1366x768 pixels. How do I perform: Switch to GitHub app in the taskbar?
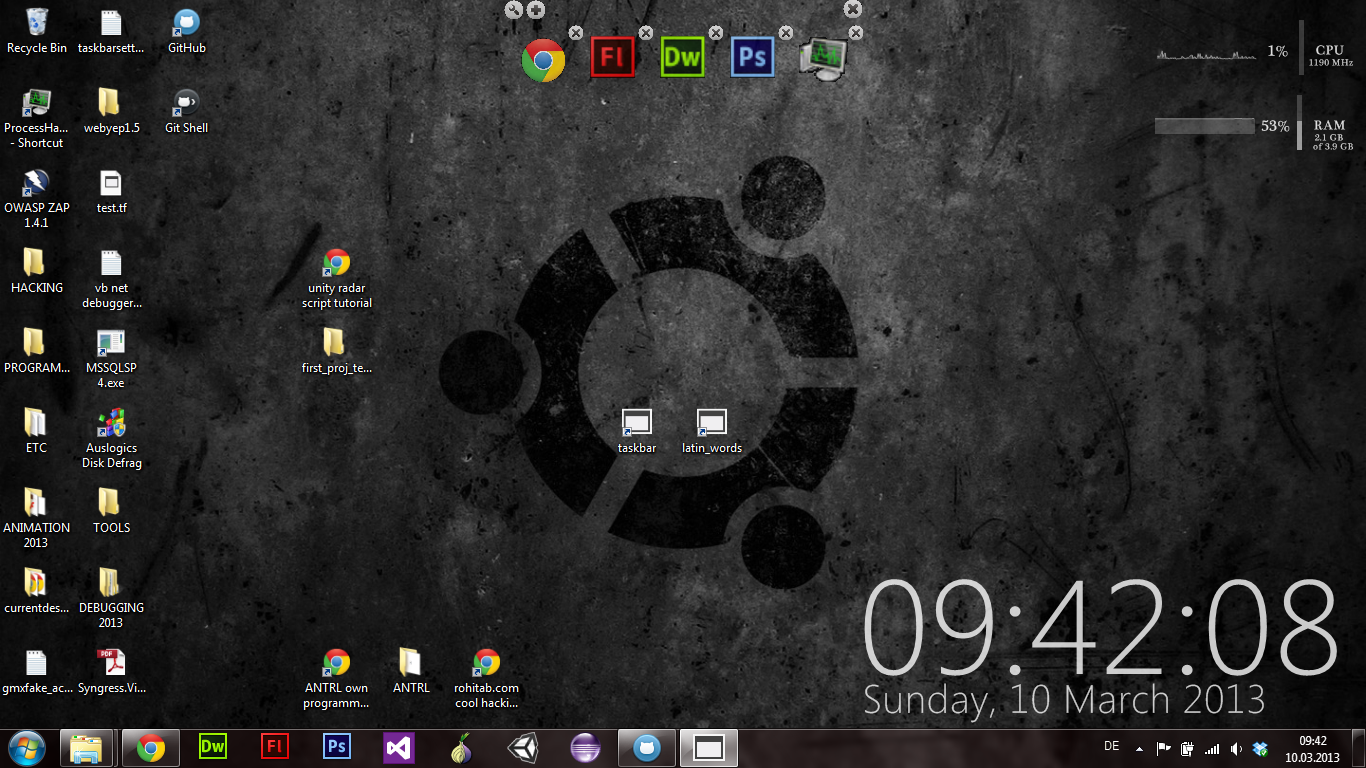tap(647, 748)
